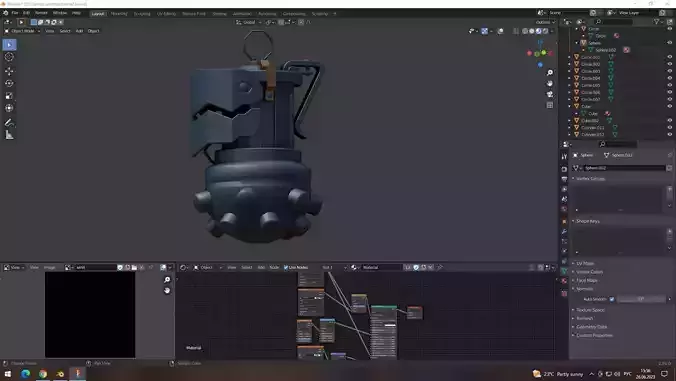Expand the Custom Properties panel
676x381 pixels.
594,335
